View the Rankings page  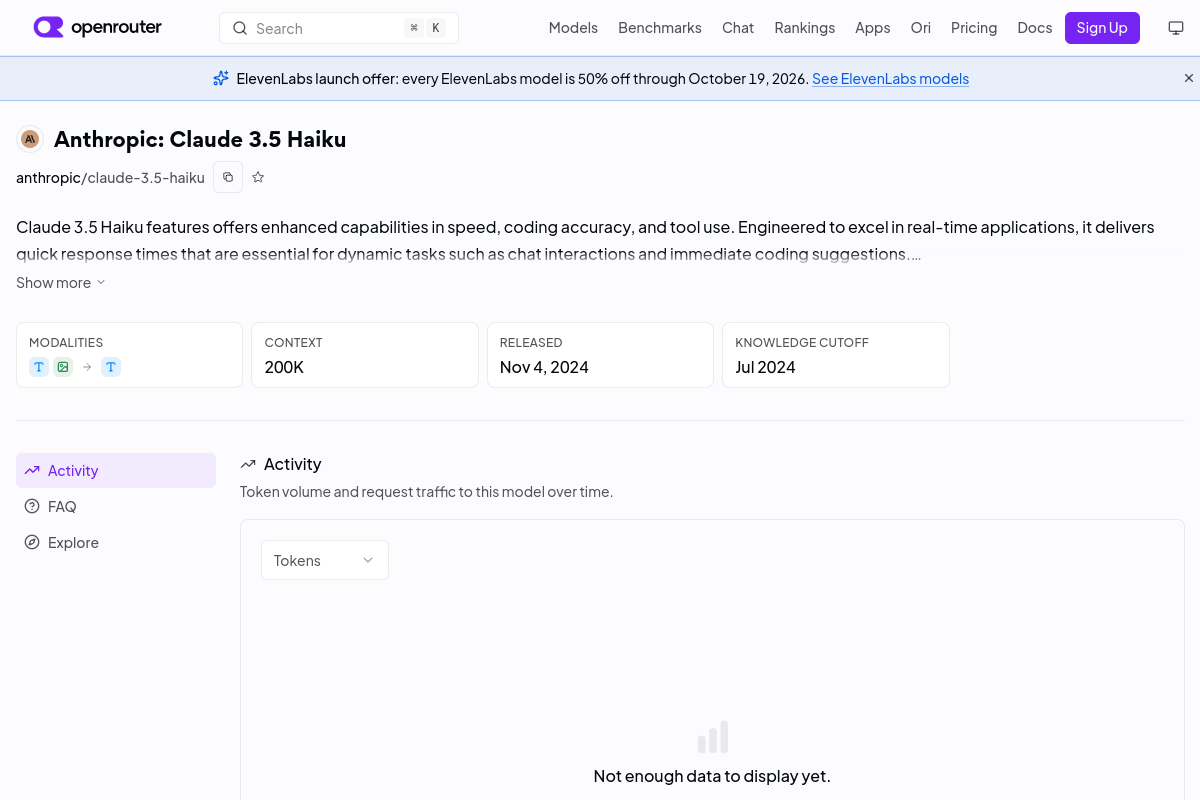pos(804,28)
